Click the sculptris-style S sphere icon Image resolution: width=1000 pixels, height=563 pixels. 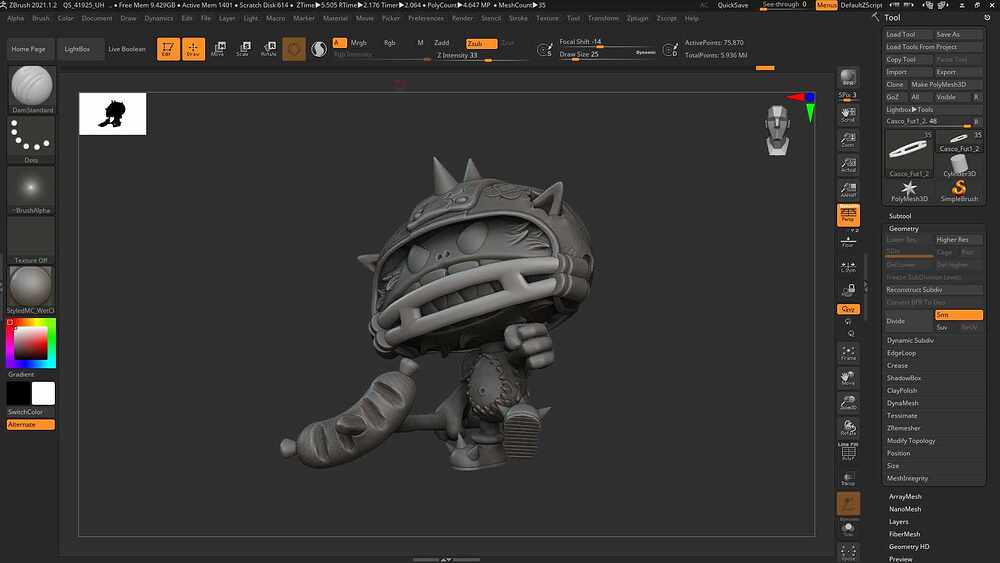click(x=319, y=49)
